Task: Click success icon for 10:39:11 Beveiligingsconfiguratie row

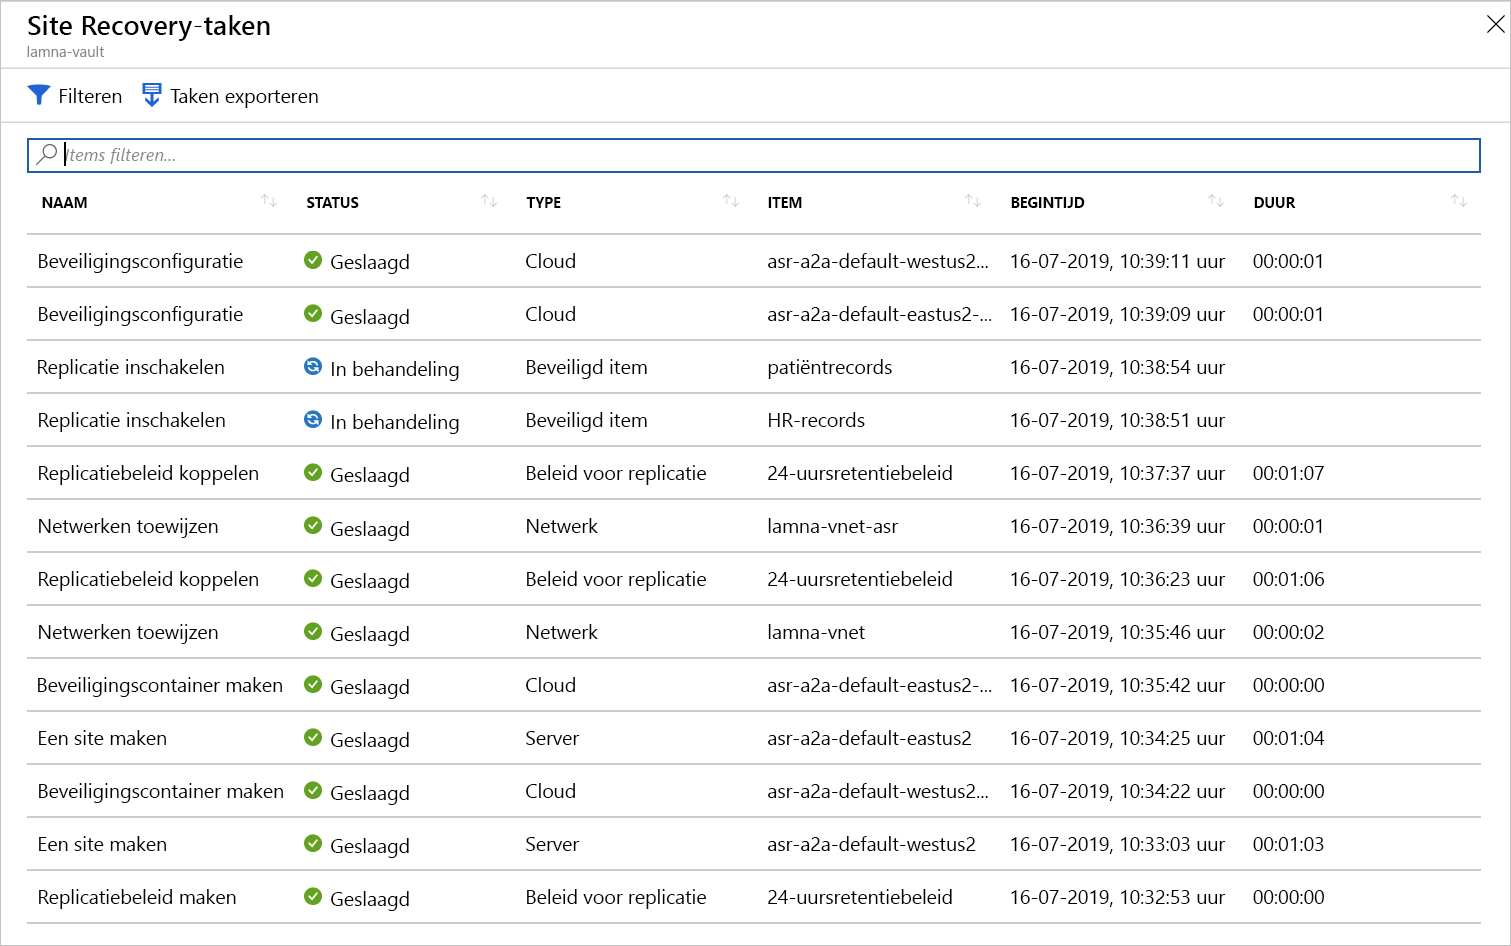Action: [x=313, y=260]
